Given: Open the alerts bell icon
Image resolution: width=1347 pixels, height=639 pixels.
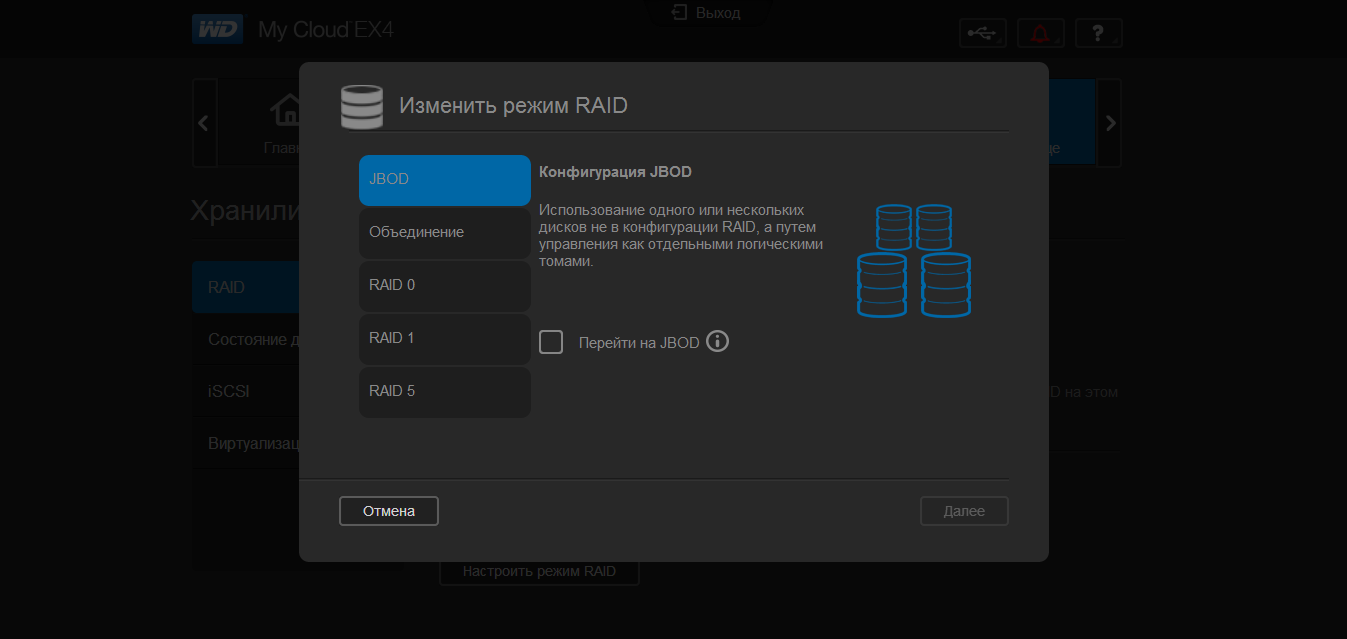Looking at the screenshot, I should click(x=1041, y=33).
